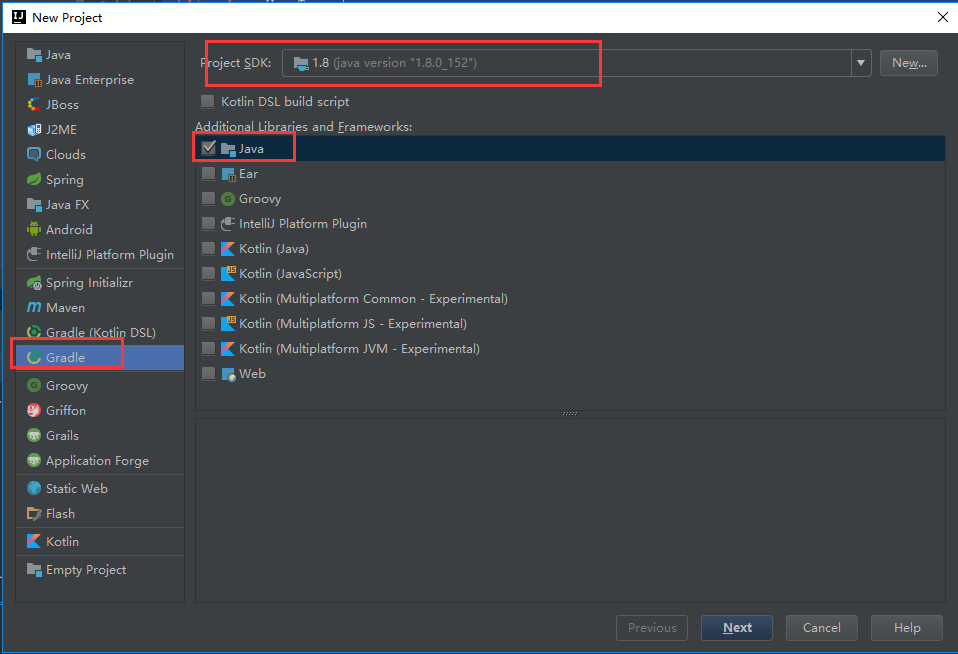958x654 pixels.
Task: Select the Spring Initializr icon
Action: click(x=34, y=282)
